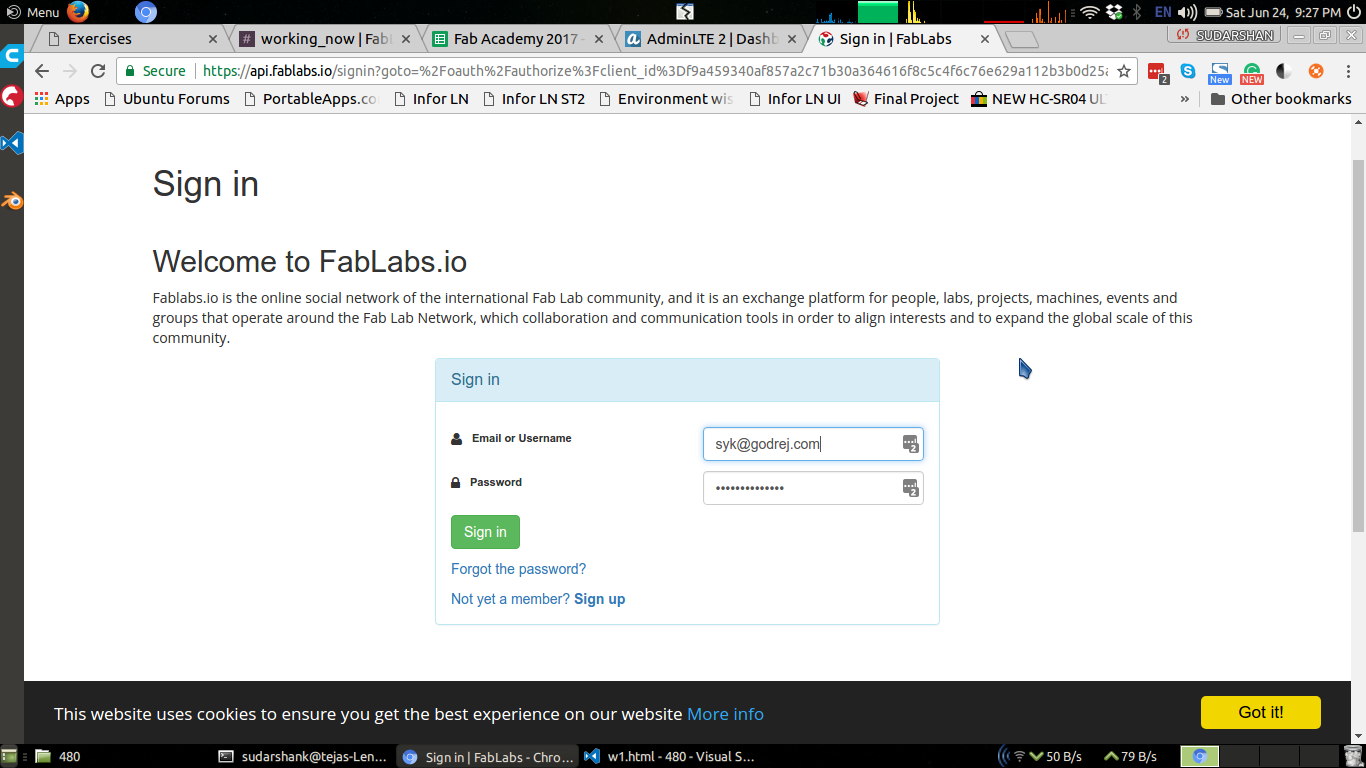
Task: Go back to the previous page
Action: tap(42, 71)
